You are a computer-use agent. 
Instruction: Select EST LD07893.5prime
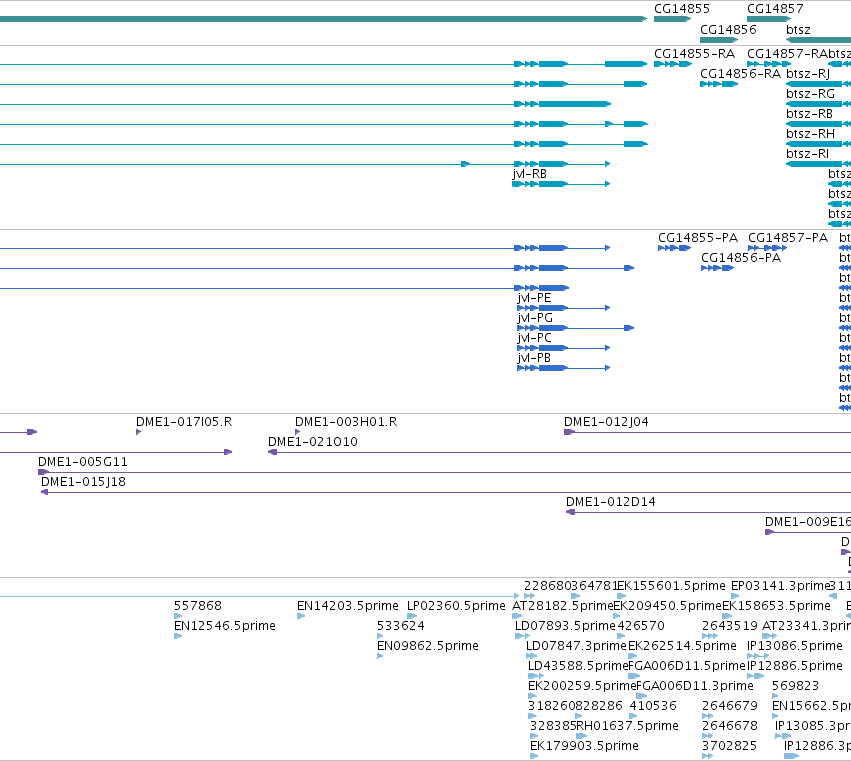(x=522, y=636)
